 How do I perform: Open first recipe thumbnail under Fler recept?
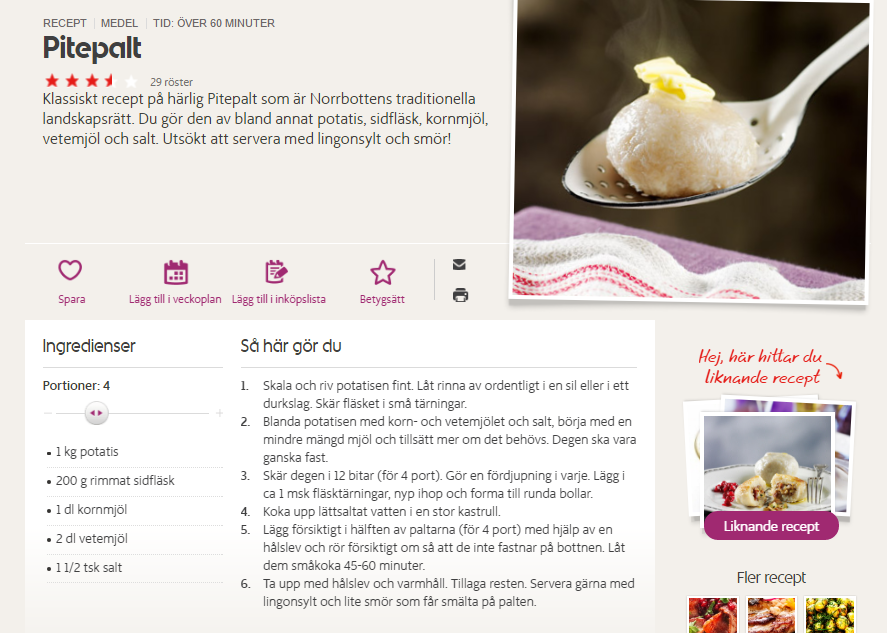[x=713, y=615]
